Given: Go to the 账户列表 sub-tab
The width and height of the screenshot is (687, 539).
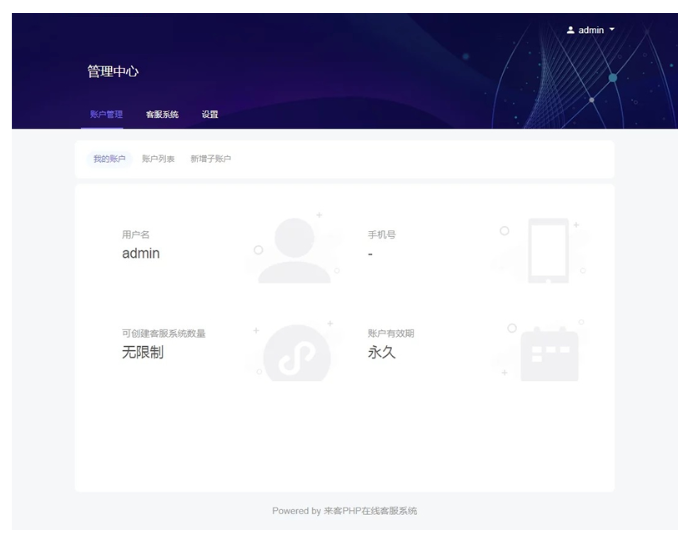Looking at the screenshot, I should (x=158, y=159).
